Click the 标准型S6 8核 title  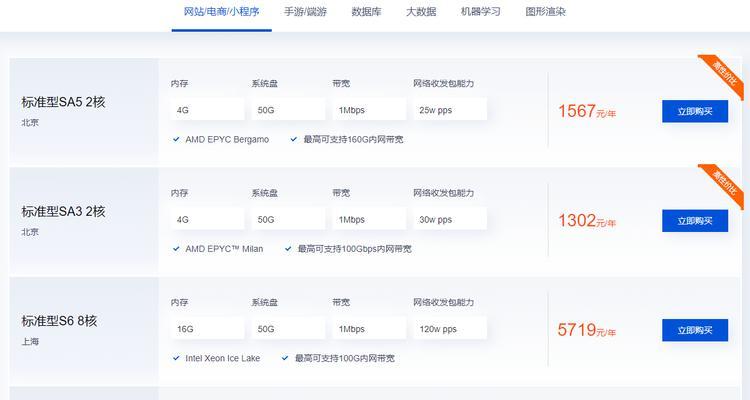[x=59, y=321]
